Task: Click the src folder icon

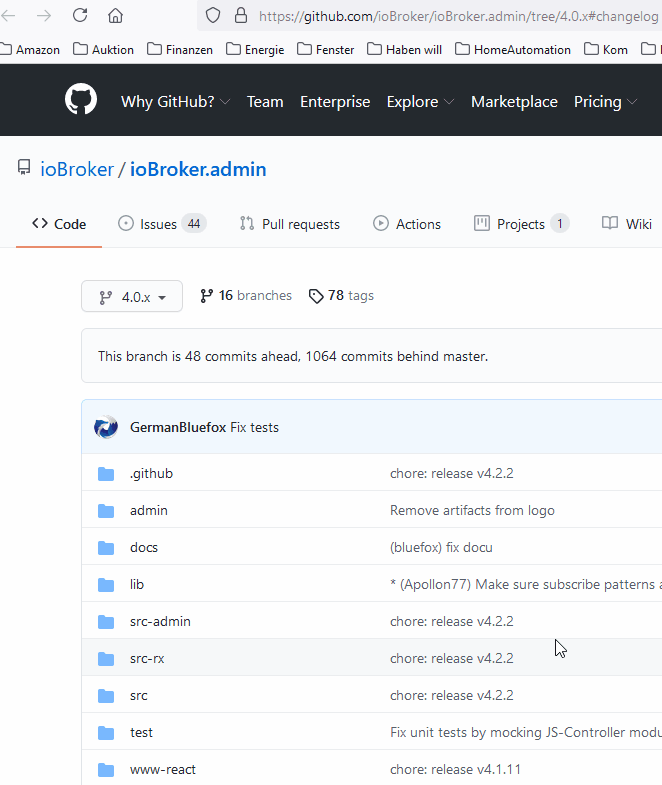Action: pyautogui.click(x=106, y=696)
